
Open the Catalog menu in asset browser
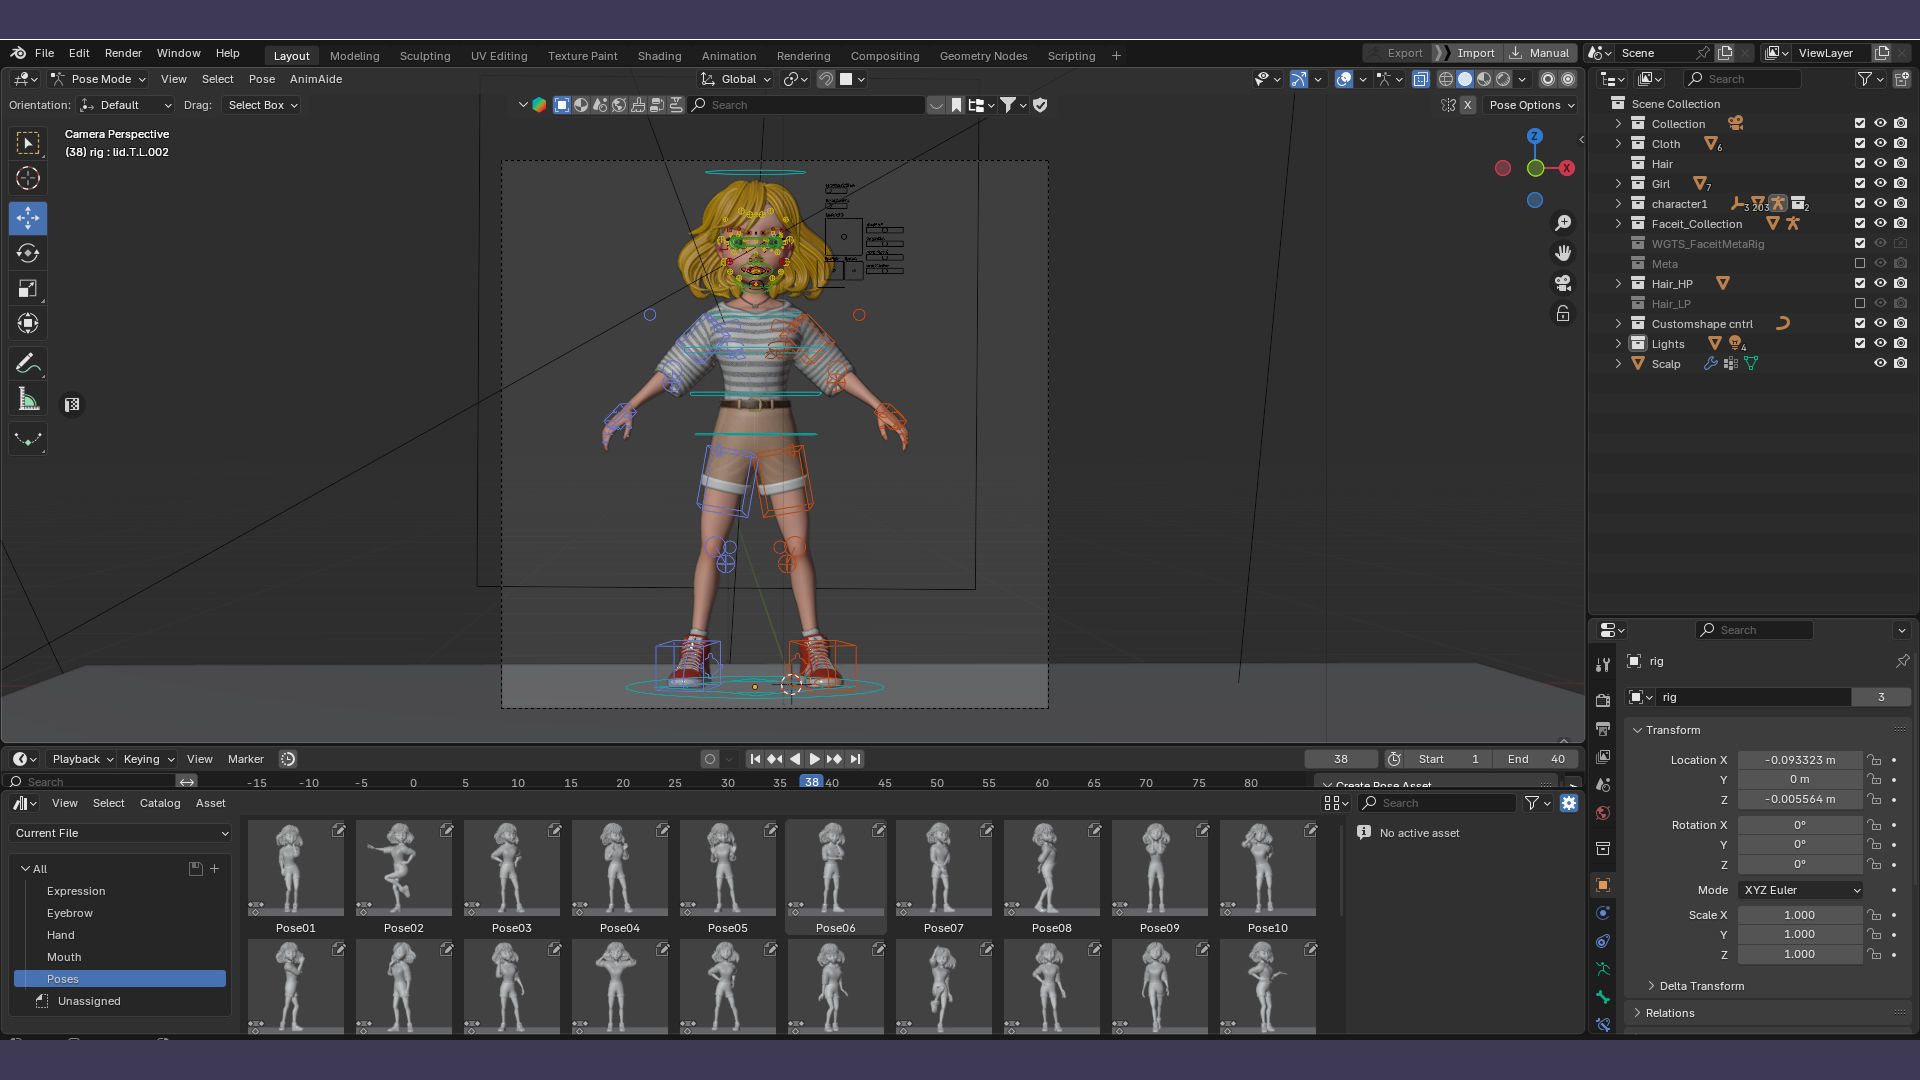(x=160, y=803)
